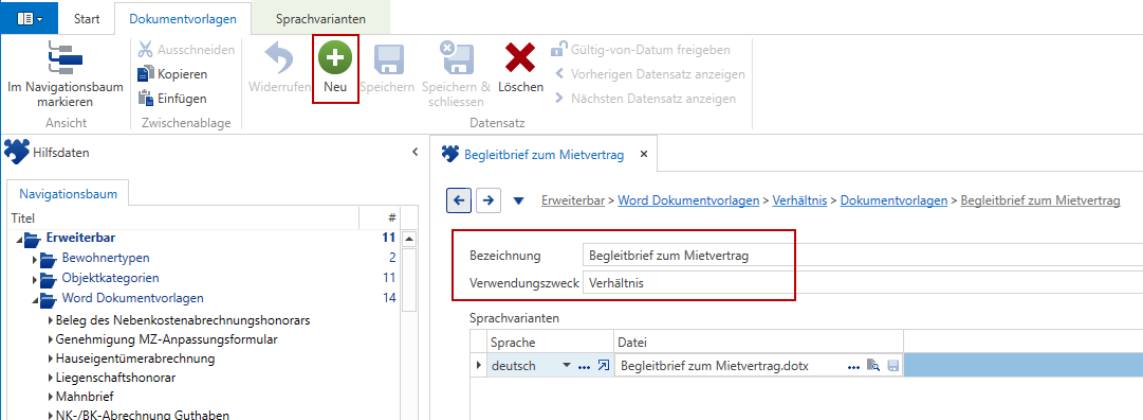Click the Bewohnertypen folder icon
Viewport: 1143px width, 420px height.
click(x=49, y=258)
